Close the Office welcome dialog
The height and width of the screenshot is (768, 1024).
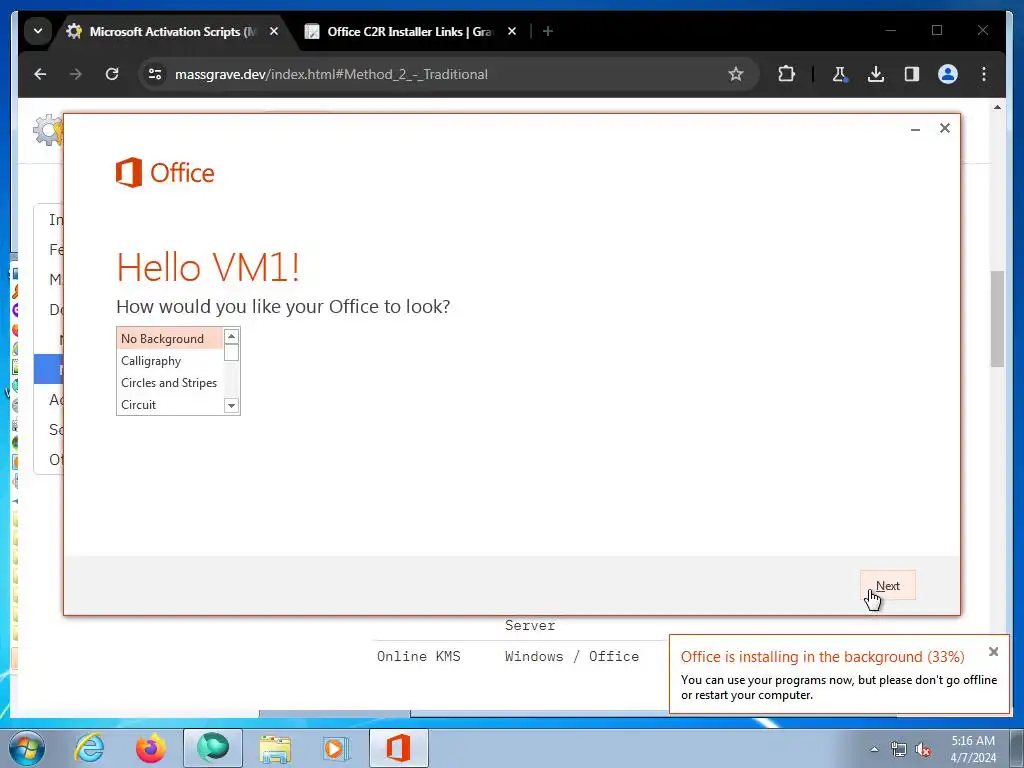tap(944, 128)
